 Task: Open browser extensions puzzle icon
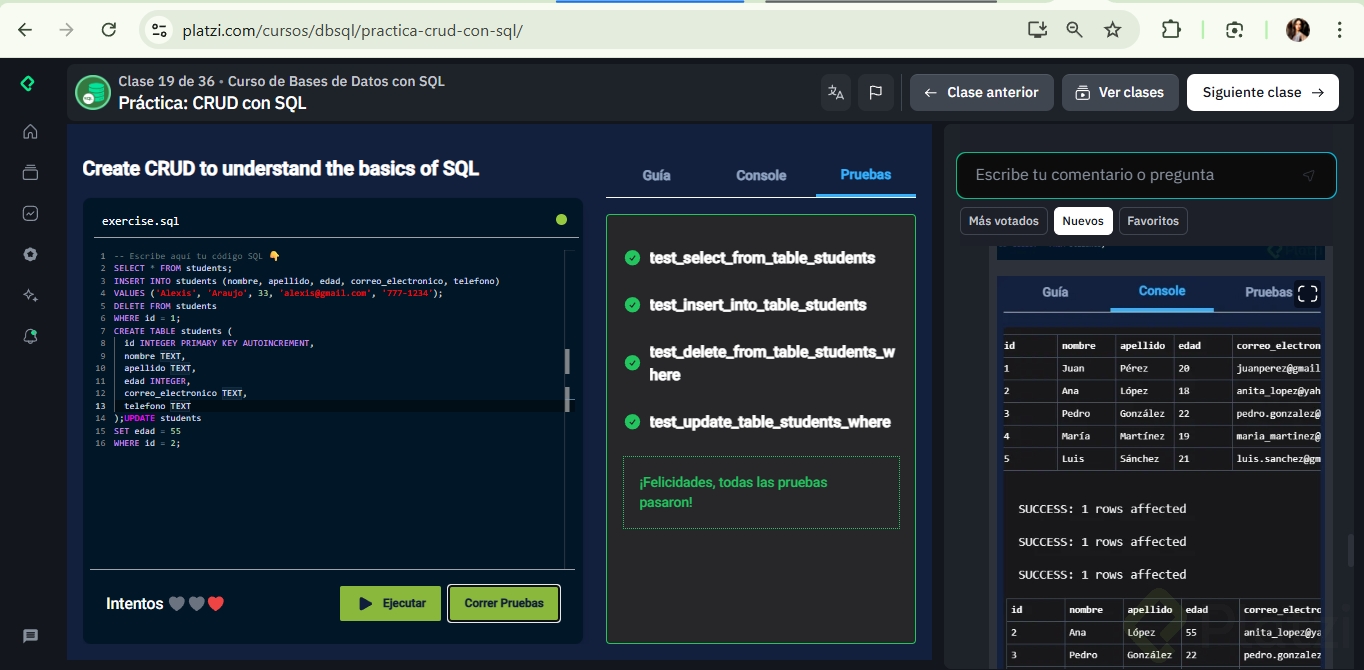1171,30
